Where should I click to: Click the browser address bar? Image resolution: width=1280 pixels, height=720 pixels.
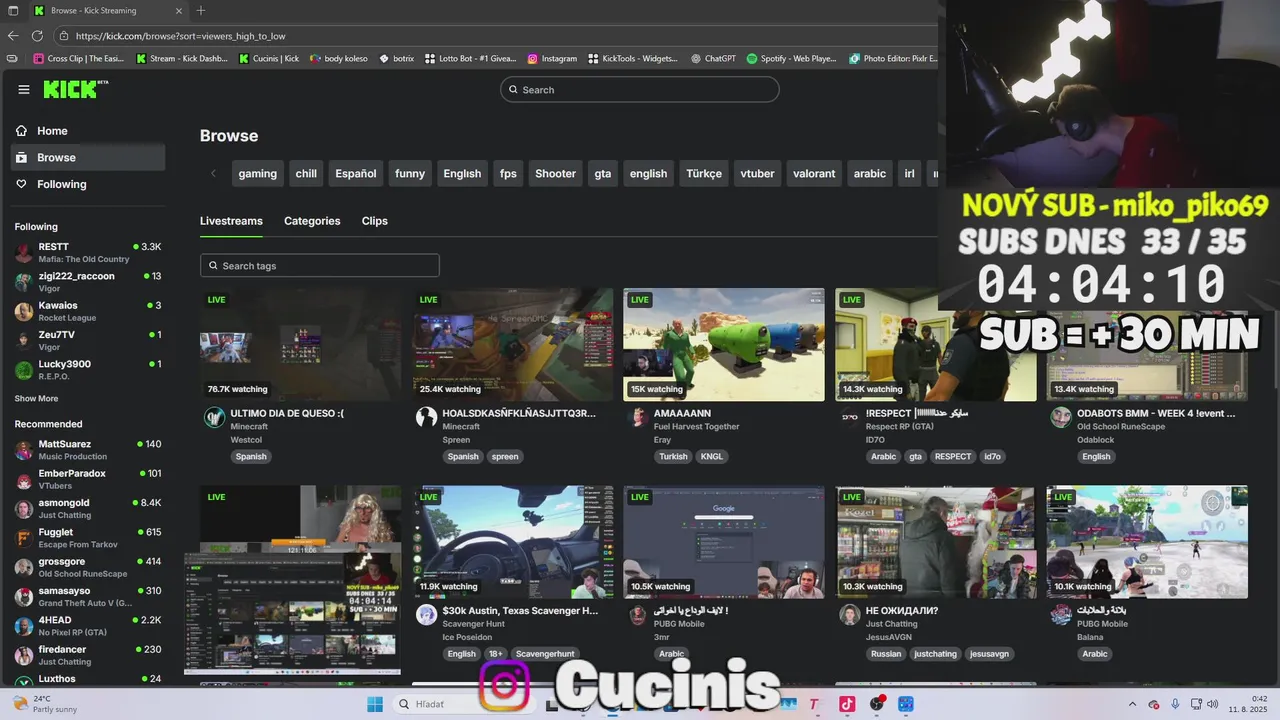[x=495, y=36]
